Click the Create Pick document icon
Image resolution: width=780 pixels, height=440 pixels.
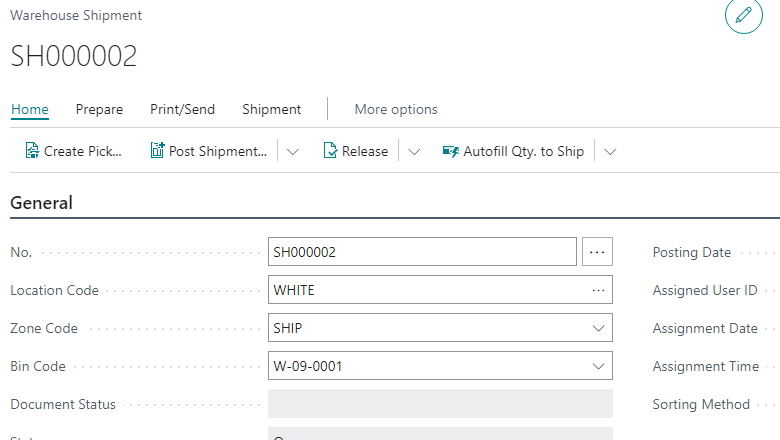32,151
